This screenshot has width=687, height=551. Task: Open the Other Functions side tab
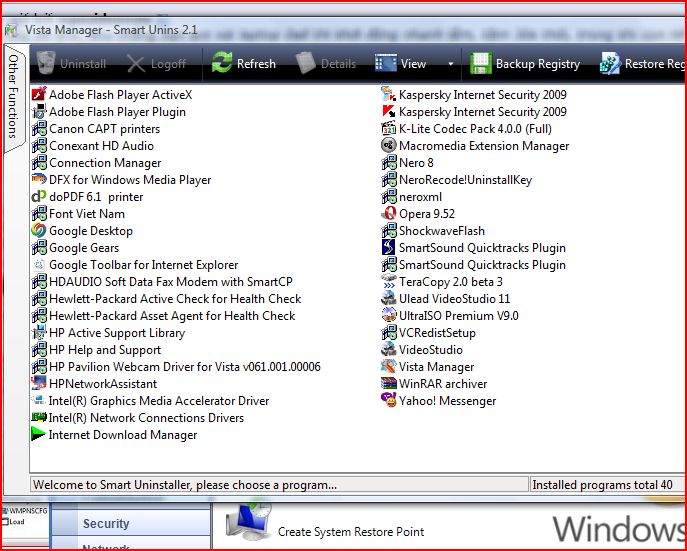point(13,93)
